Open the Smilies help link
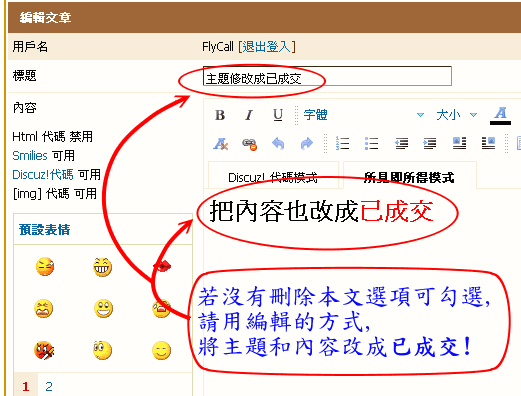This screenshot has width=521, height=396. point(30,156)
